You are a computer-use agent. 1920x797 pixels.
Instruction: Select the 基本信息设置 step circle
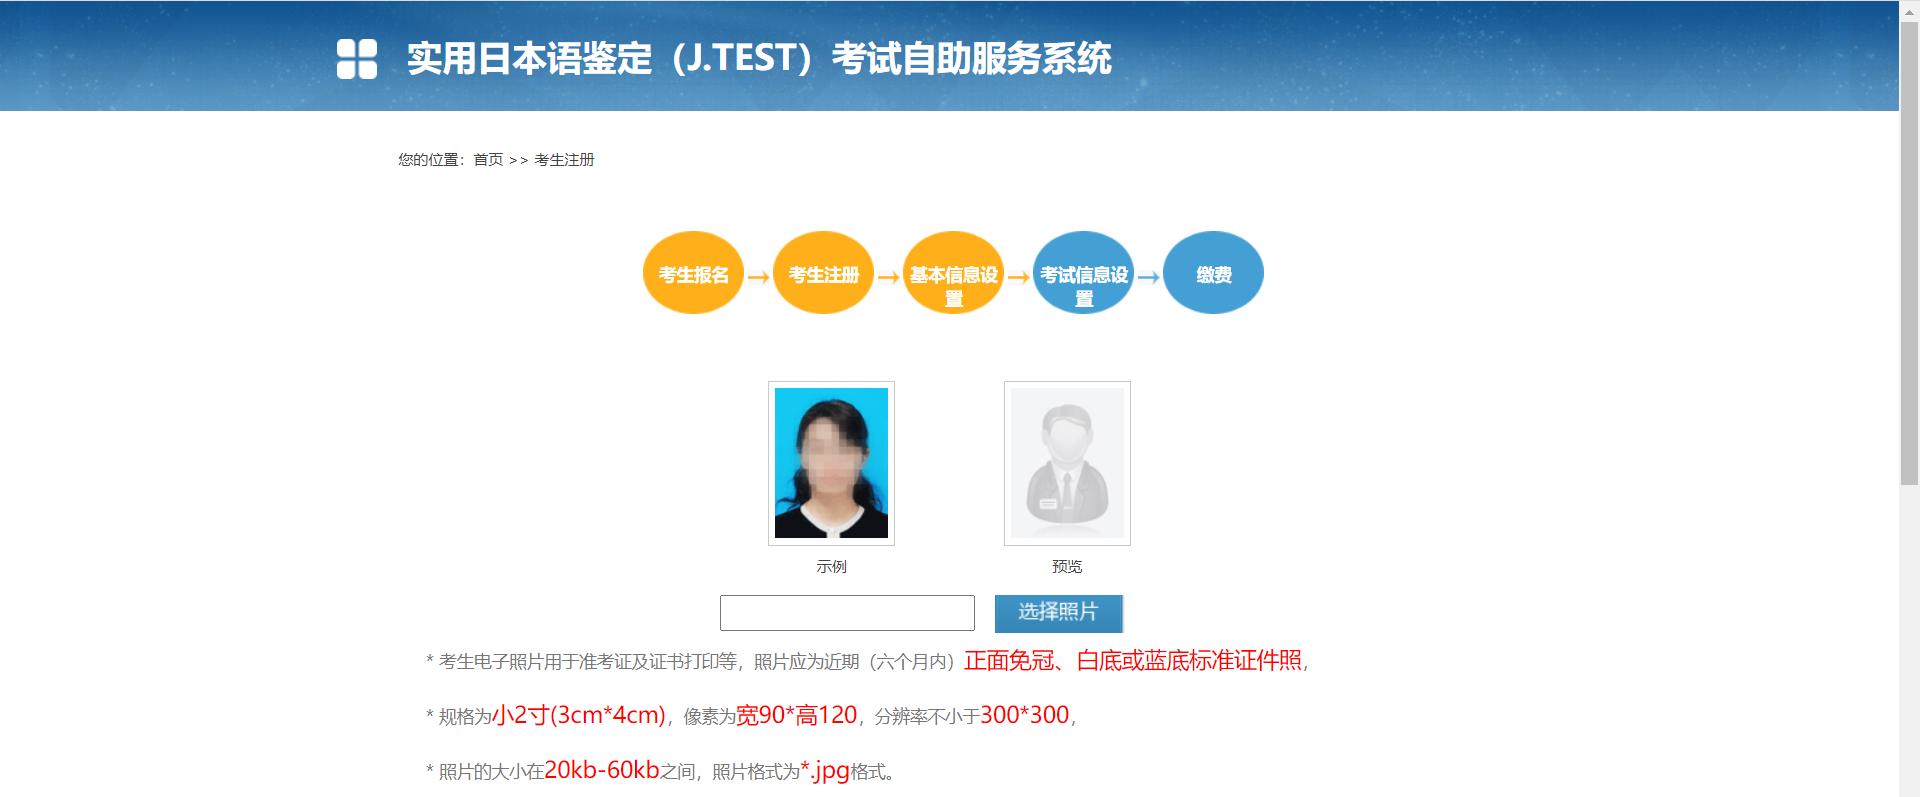pyautogui.click(x=953, y=273)
